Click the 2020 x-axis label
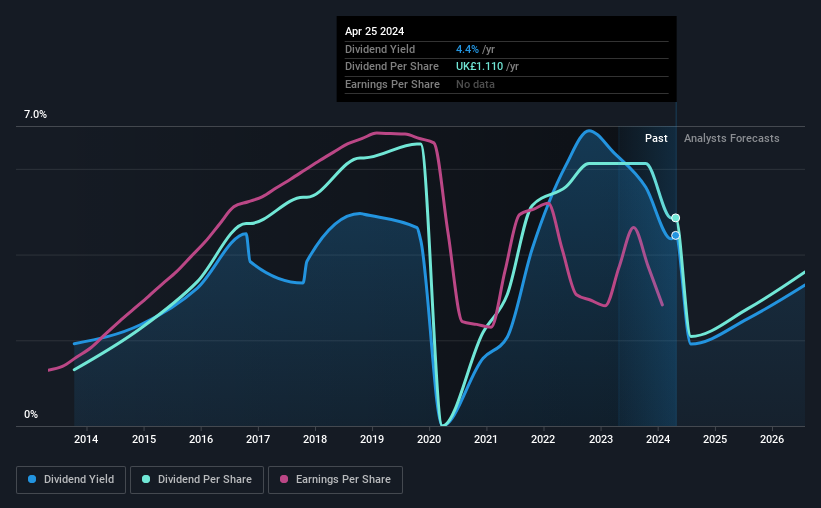Screen dimensions: 821x508 click(429, 439)
